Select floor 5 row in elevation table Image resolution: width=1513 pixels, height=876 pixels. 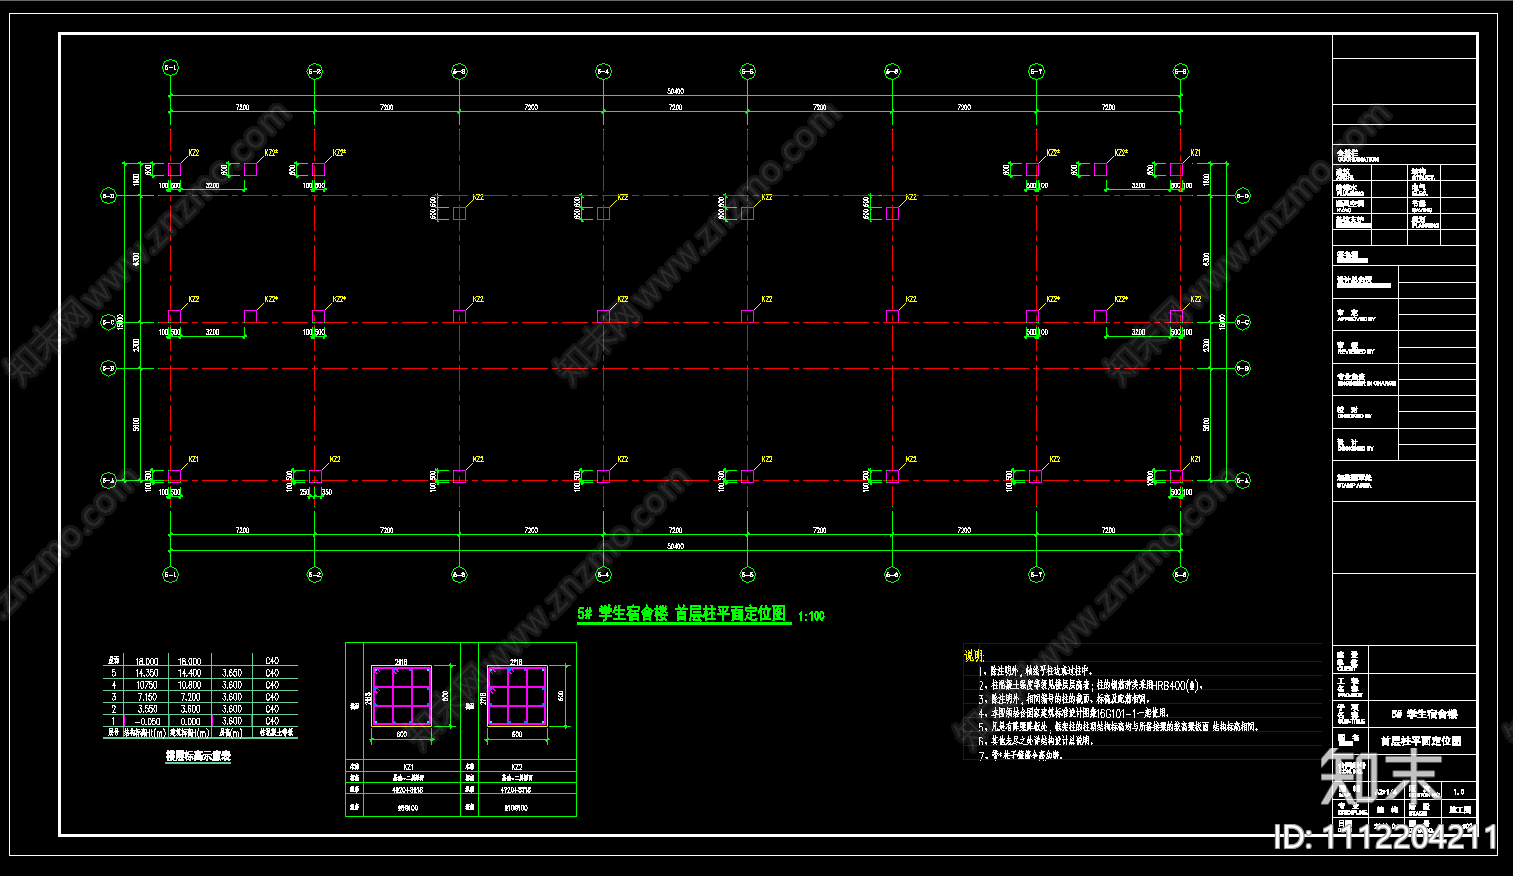tap(198, 673)
